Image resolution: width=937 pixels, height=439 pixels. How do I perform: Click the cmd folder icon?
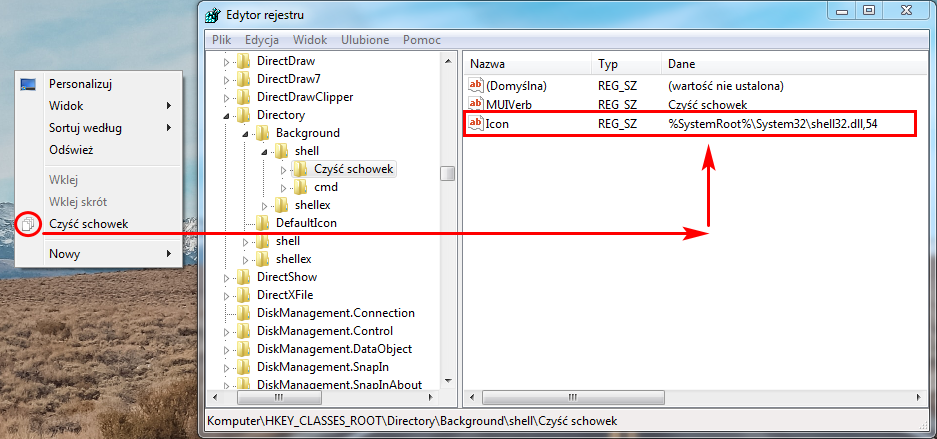[301, 187]
